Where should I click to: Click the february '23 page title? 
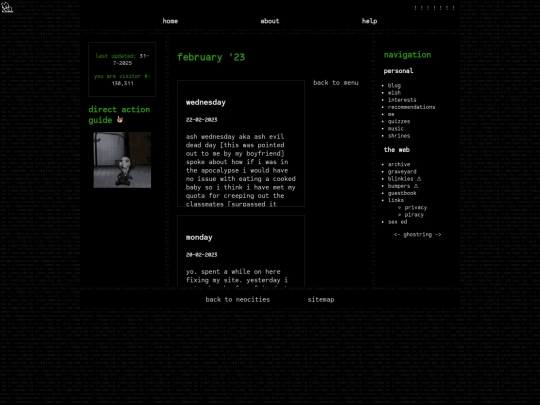click(x=211, y=57)
